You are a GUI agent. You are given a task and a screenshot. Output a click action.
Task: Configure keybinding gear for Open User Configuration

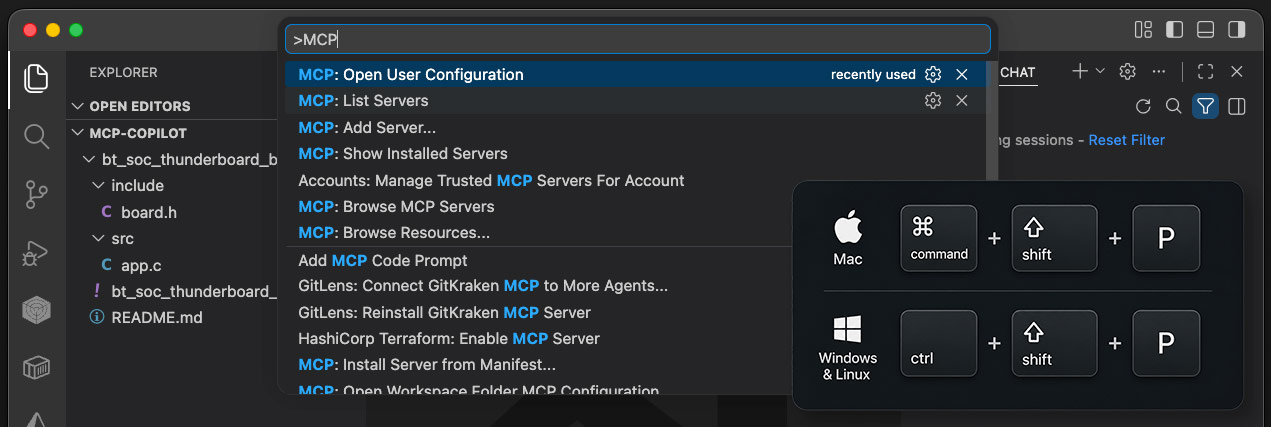tap(933, 75)
